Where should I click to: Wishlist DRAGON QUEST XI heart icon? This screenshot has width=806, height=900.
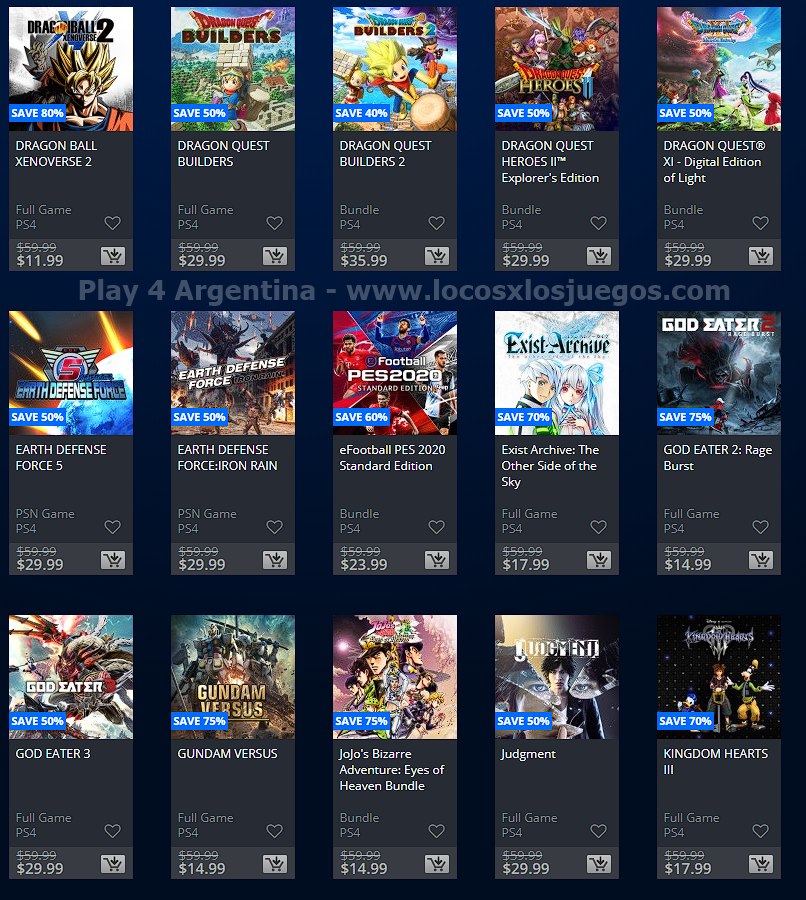click(761, 223)
